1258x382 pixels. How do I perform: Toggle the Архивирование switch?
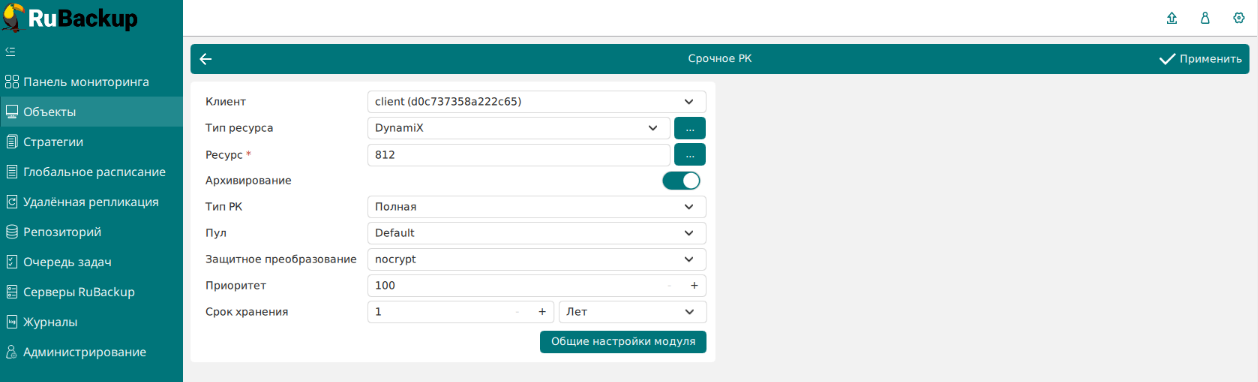coord(681,180)
